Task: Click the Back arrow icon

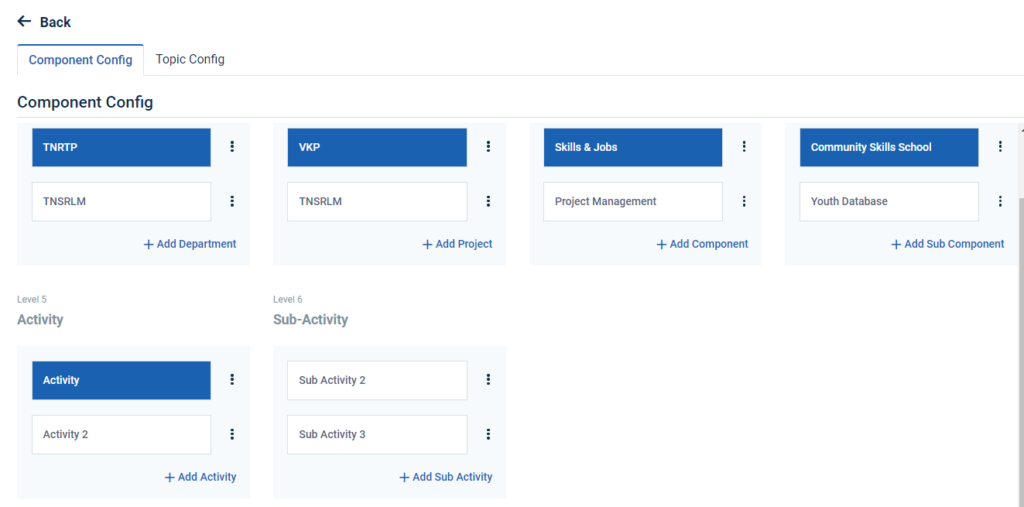Action: pos(24,22)
